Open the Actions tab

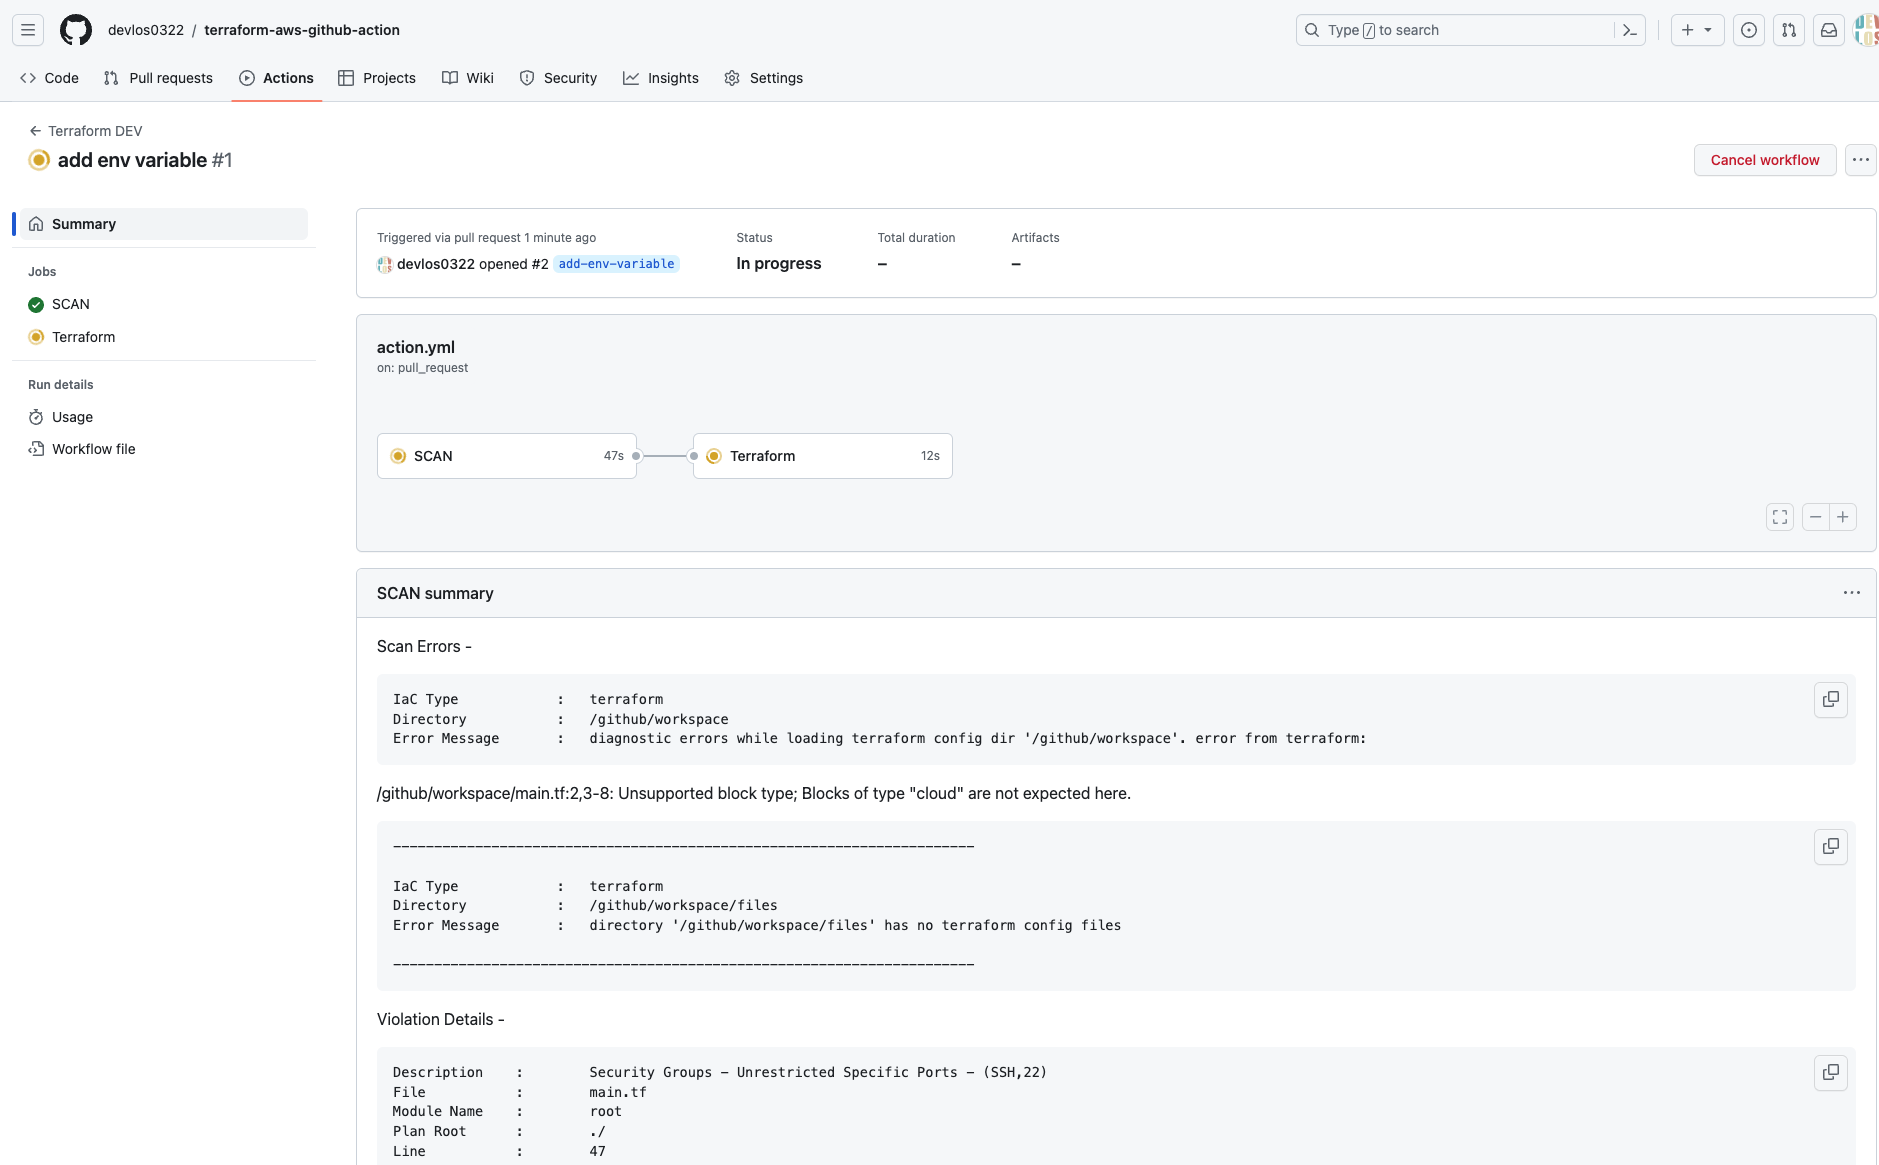click(276, 78)
